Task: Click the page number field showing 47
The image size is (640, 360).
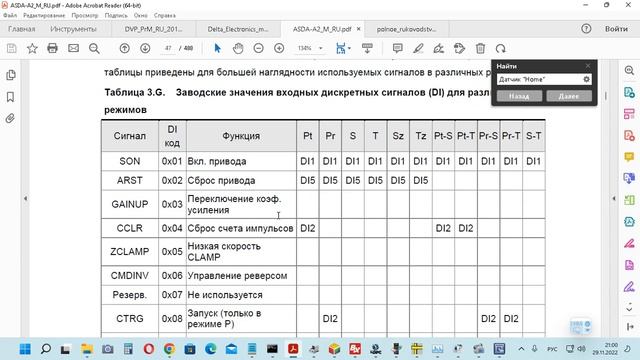Action: [x=168, y=48]
